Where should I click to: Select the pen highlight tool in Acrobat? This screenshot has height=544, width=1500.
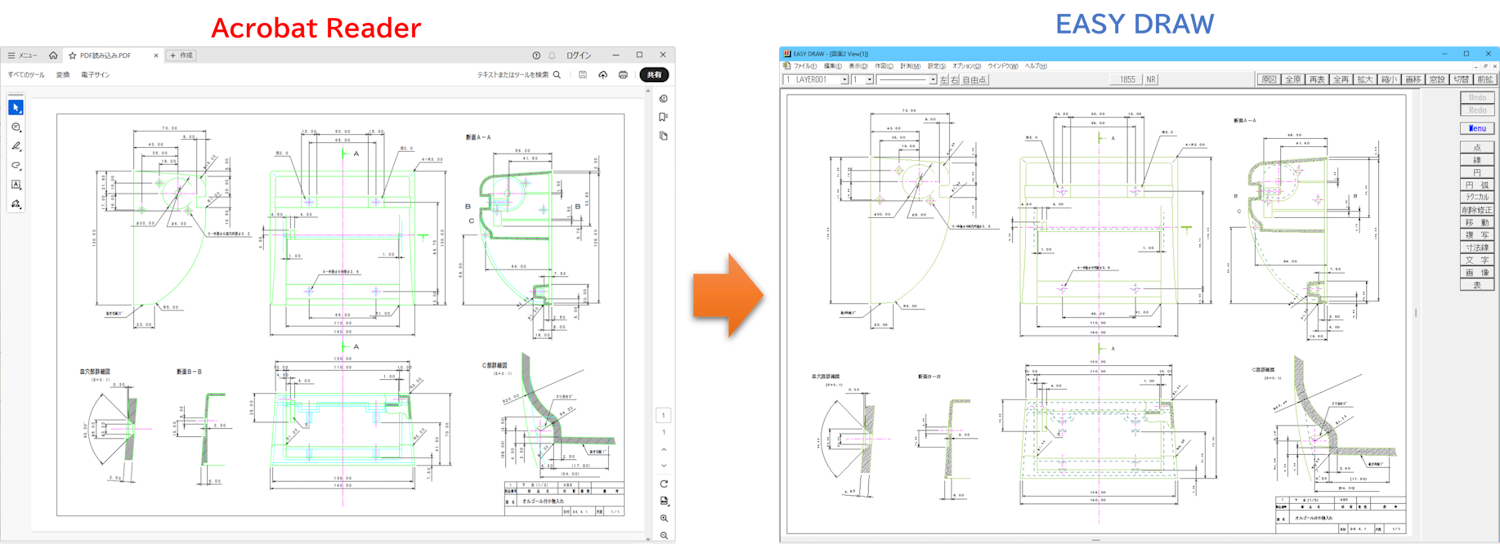coord(16,146)
